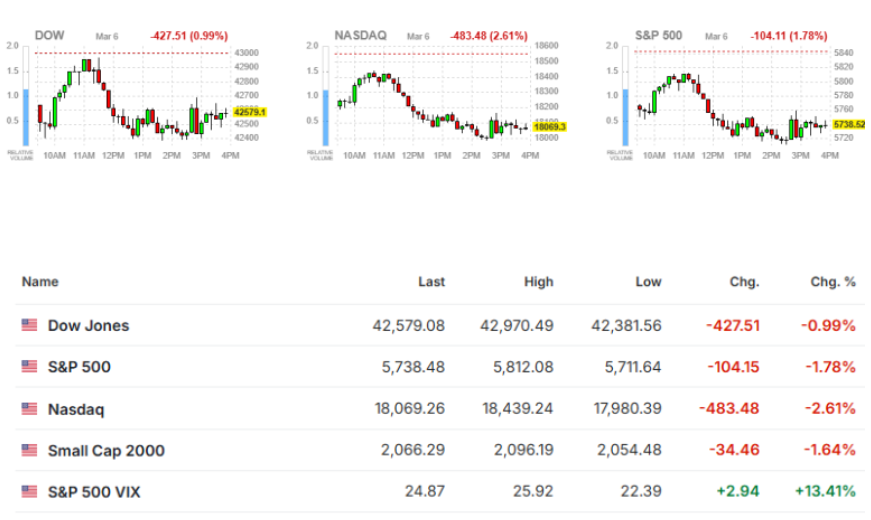Click the NASDAQ candlestick chart
Image resolution: width=871 pixels, height=520 pixels.
pyautogui.click(x=432, y=96)
